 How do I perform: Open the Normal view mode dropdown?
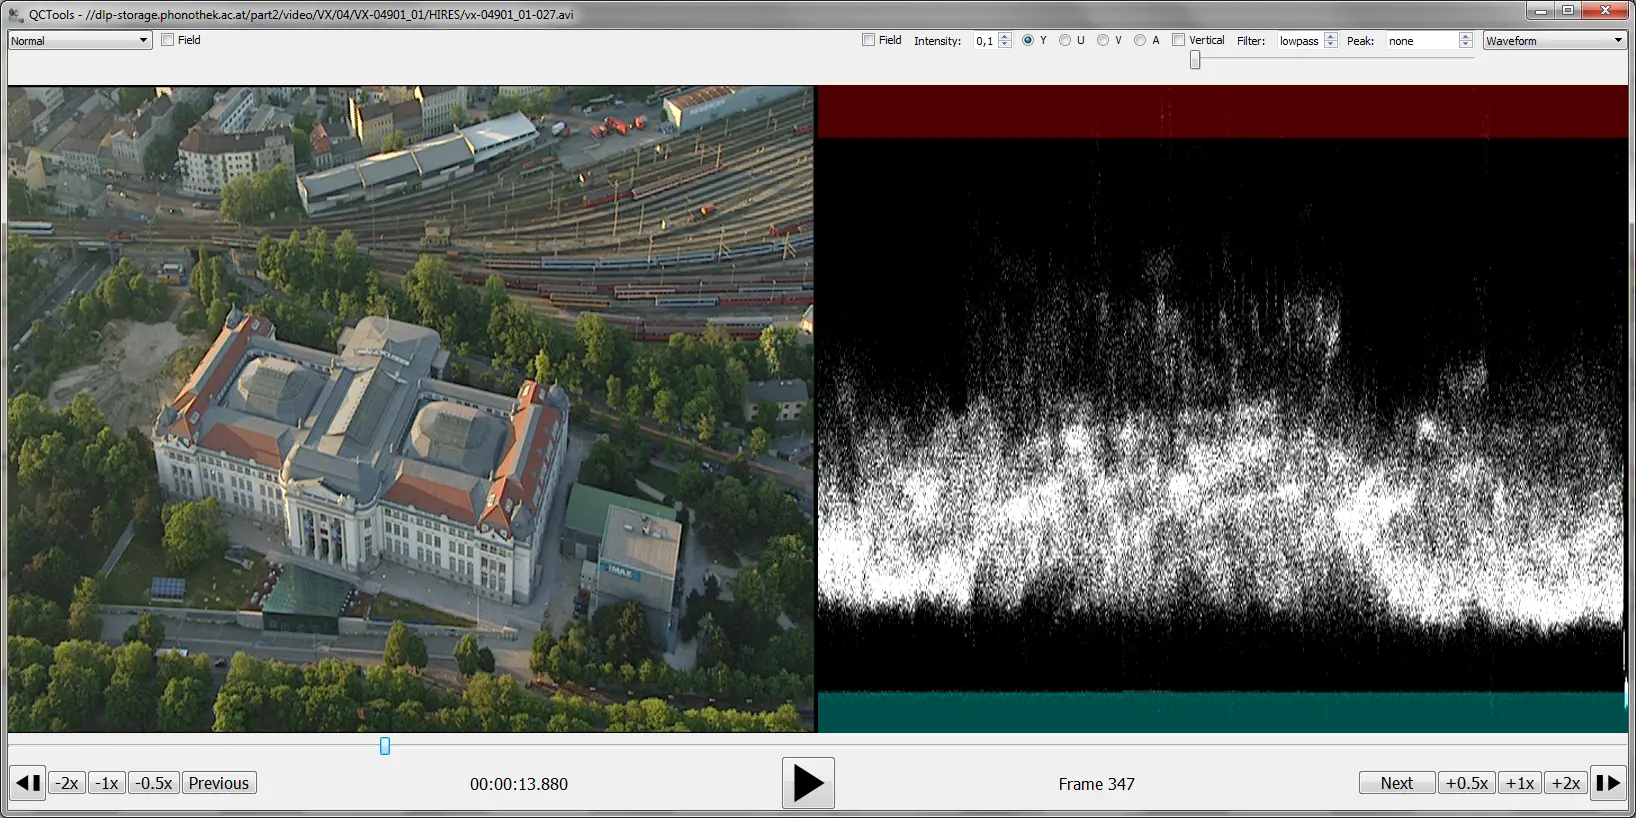point(80,40)
